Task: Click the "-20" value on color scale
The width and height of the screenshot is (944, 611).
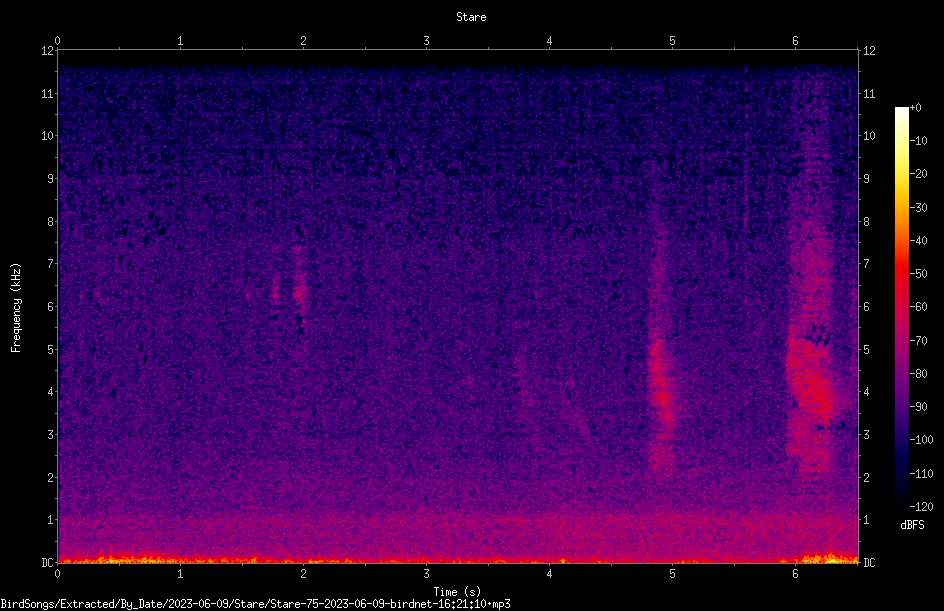Action: pyautogui.click(x=918, y=173)
